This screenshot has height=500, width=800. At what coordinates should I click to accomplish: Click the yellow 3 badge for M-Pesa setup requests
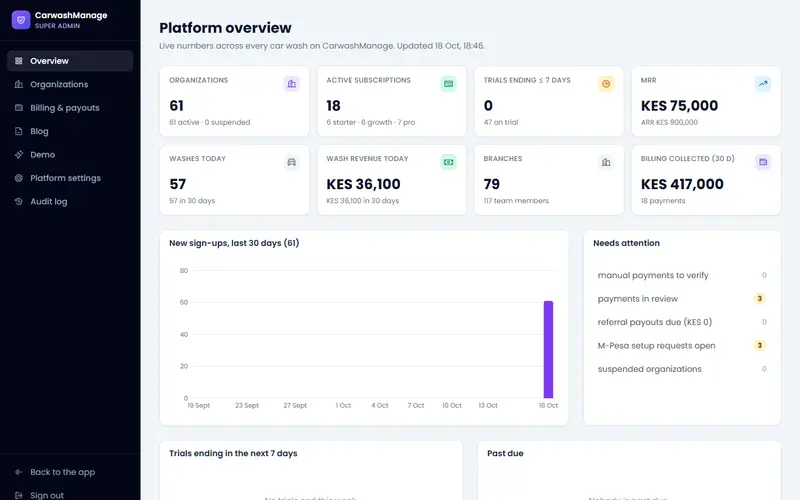coord(760,346)
